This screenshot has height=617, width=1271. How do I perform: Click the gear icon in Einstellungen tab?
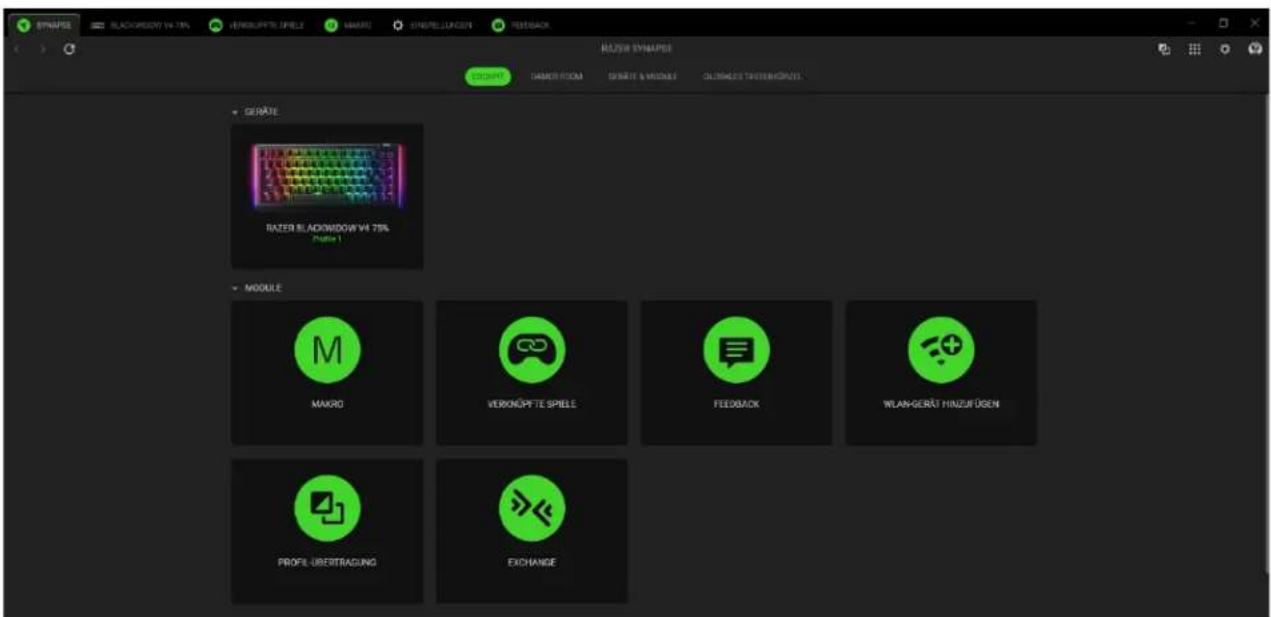400,24
